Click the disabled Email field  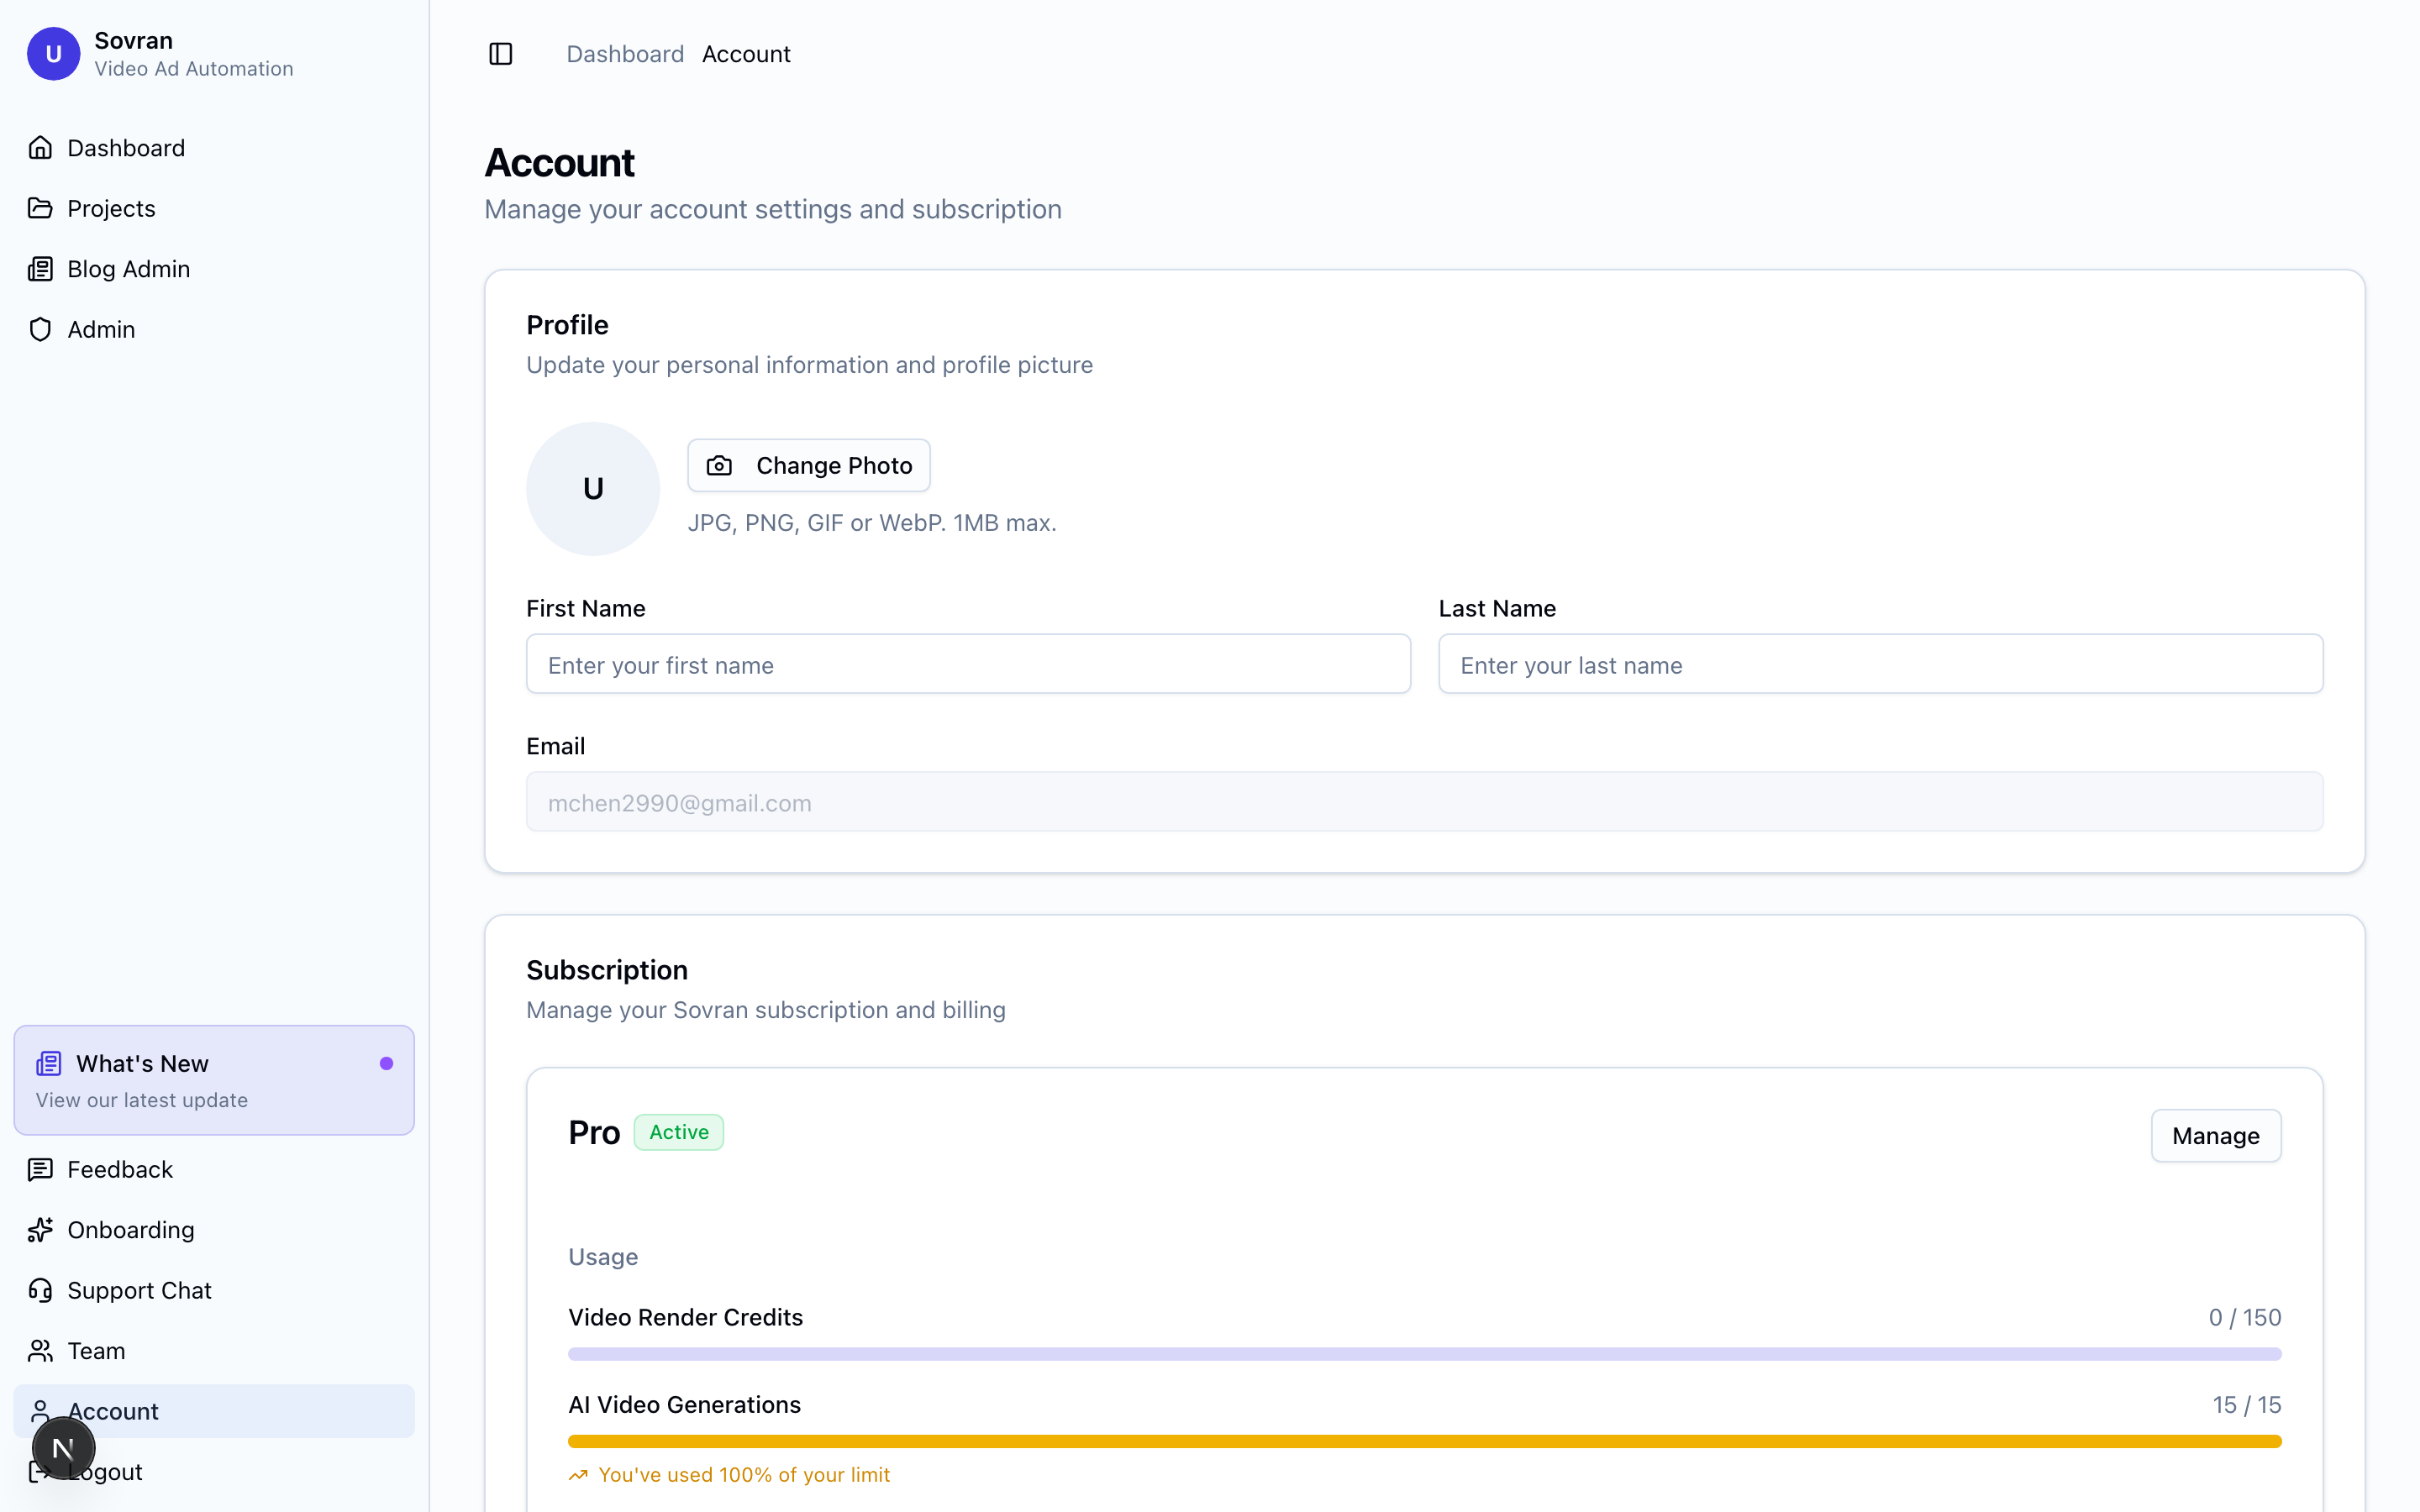1424,802
